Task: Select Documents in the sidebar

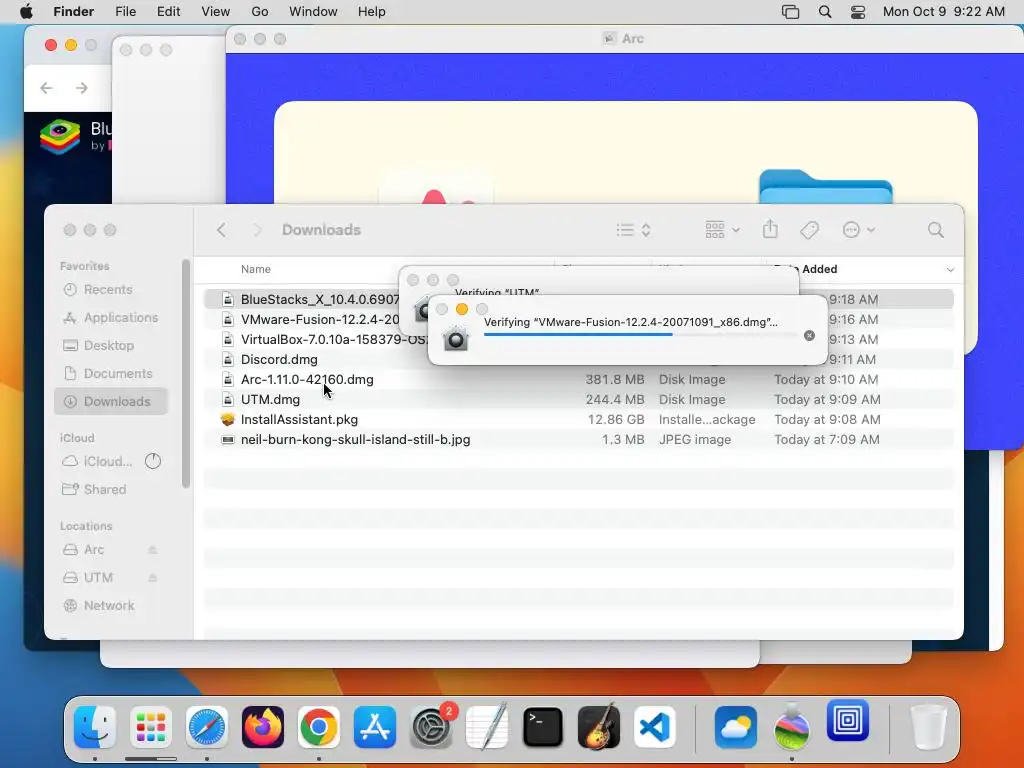Action: click(111, 374)
